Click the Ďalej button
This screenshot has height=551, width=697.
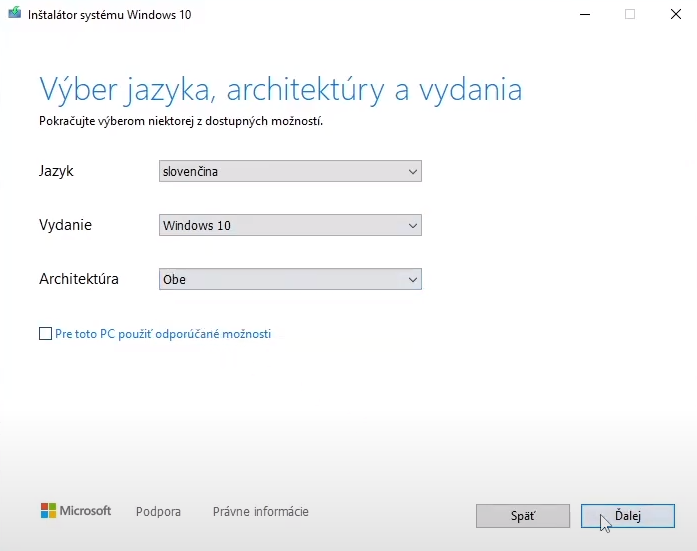(x=628, y=516)
